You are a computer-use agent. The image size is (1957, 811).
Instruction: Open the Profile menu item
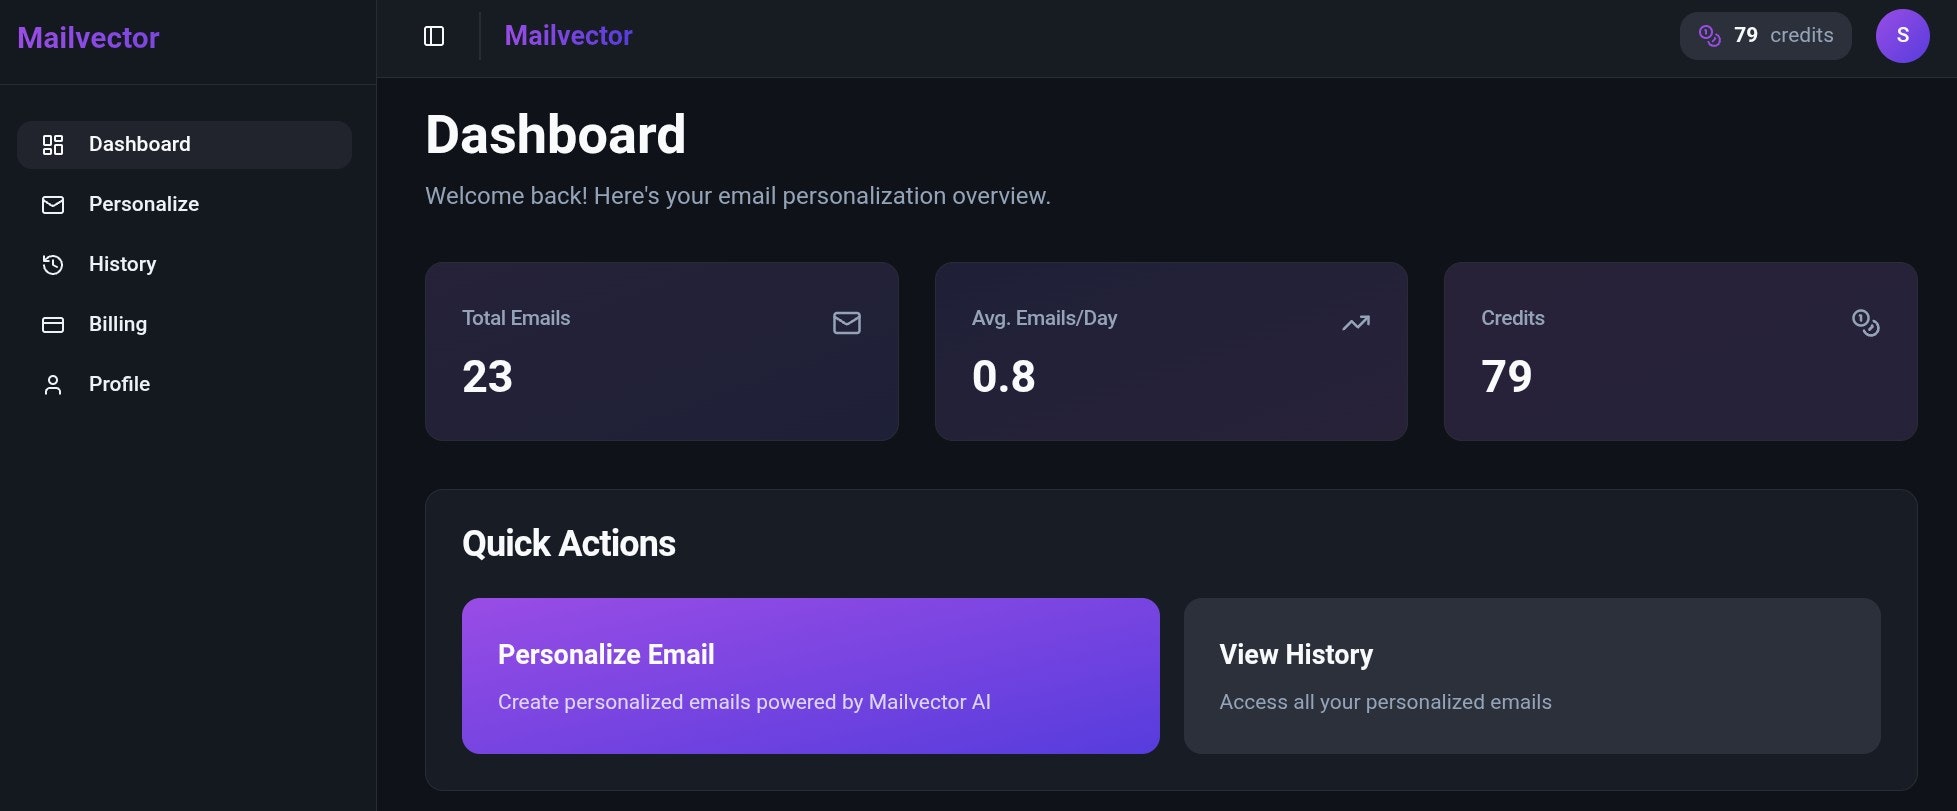coord(120,384)
